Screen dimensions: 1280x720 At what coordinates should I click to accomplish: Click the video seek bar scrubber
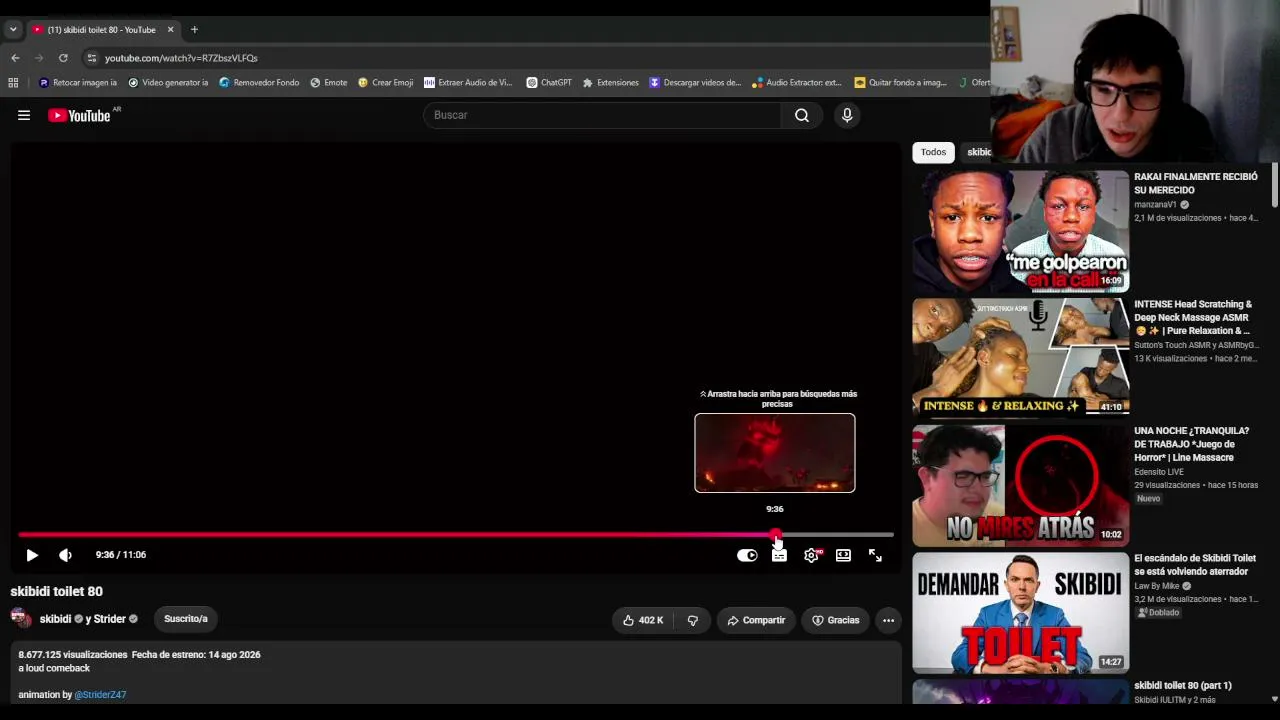776,535
